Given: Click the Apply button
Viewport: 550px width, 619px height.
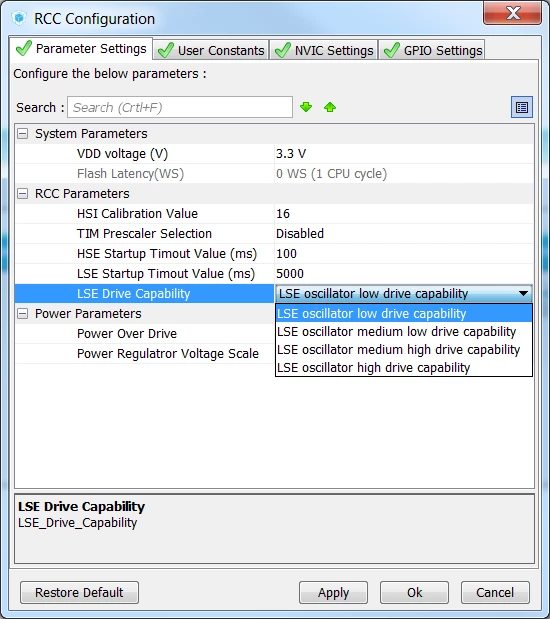Looking at the screenshot, I should tap(333, 592).
